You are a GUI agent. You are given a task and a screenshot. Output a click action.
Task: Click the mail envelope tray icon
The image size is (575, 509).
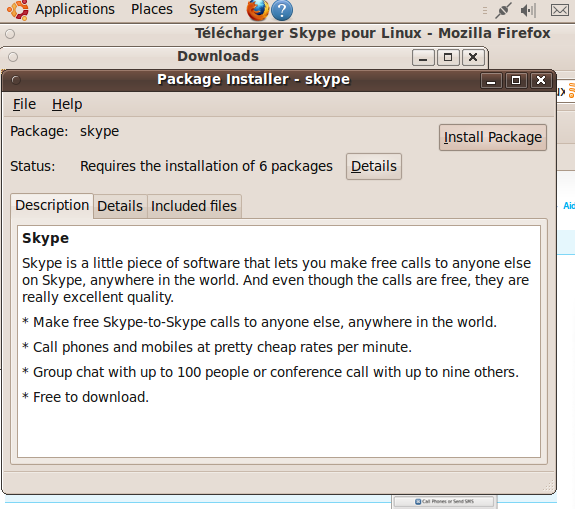pos(560,10)
